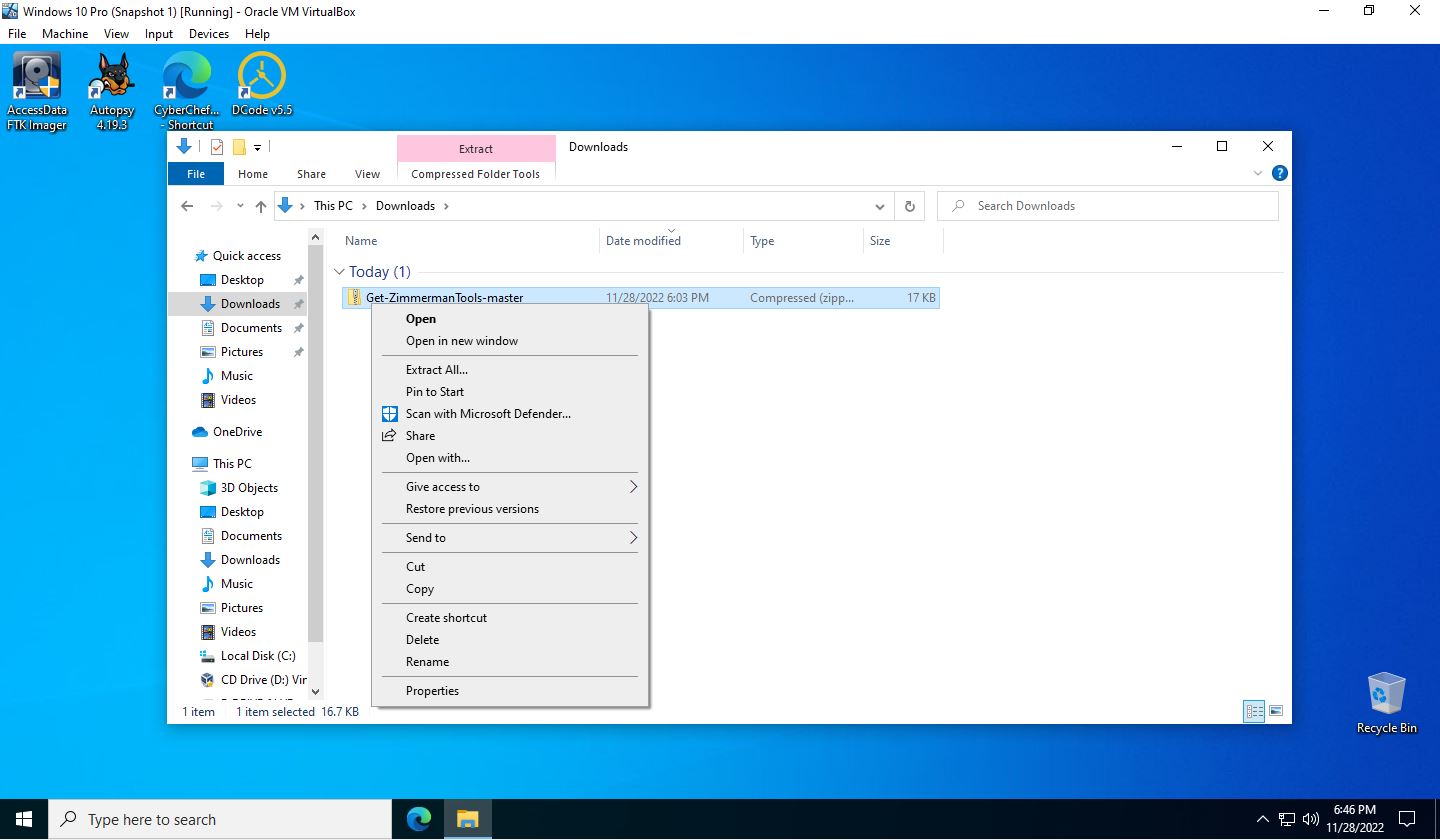Open Videos under This PC
Viewport: 1440px width, 840px height.
[x=238, y=632]
